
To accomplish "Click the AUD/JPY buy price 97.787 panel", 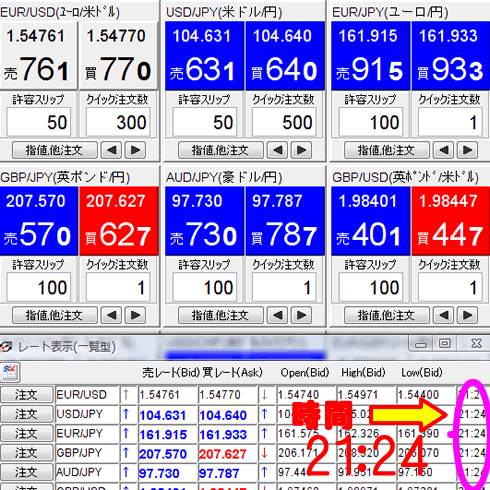I will tap(285, 221).
